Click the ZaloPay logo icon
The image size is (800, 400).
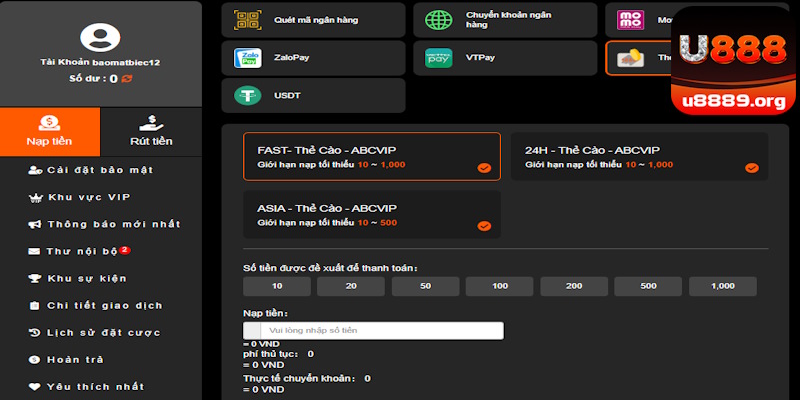[x=247, y=57]
